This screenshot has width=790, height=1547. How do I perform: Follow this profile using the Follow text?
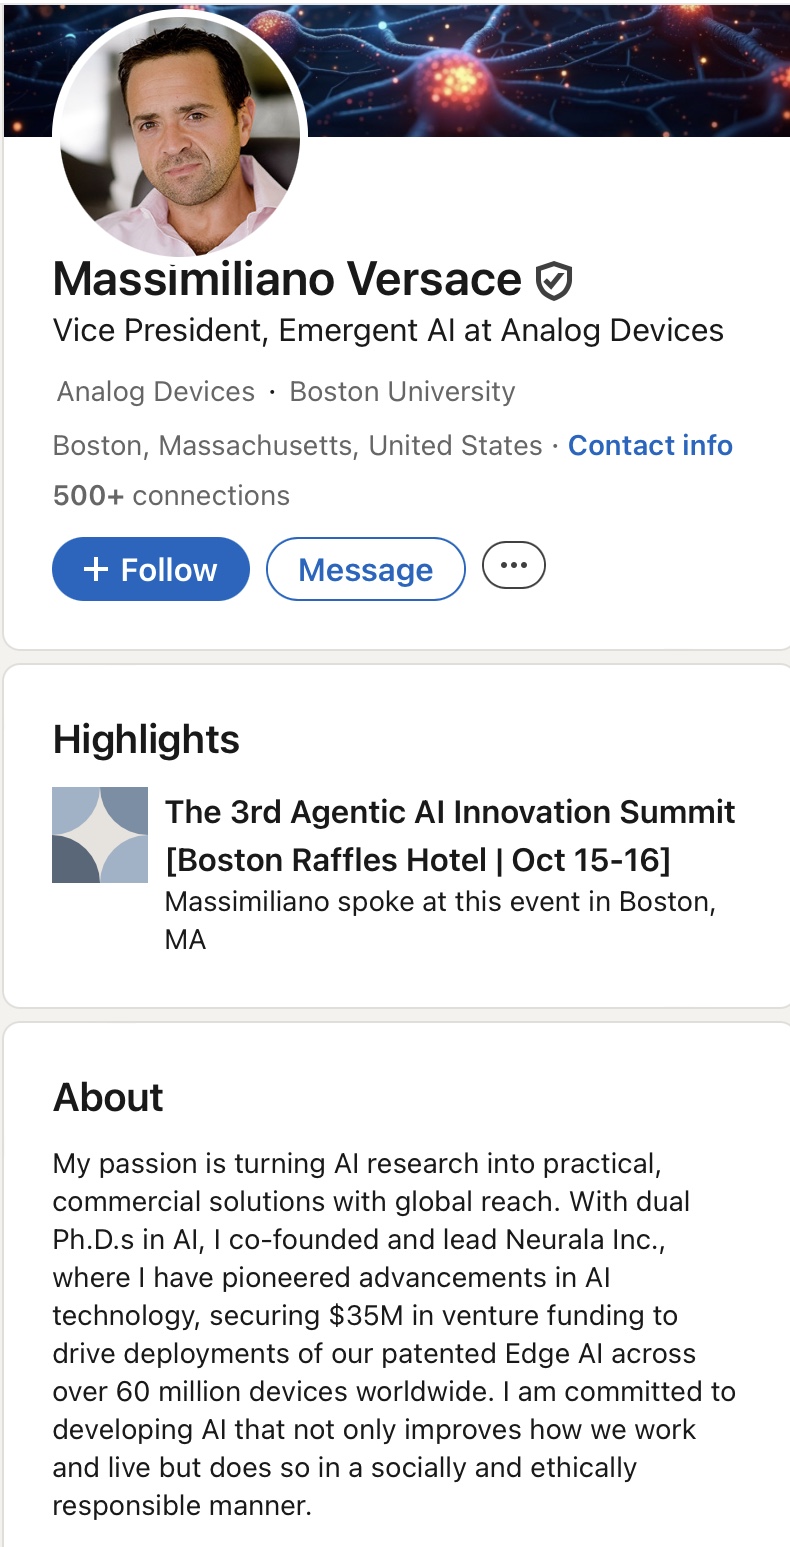[168, 570]
